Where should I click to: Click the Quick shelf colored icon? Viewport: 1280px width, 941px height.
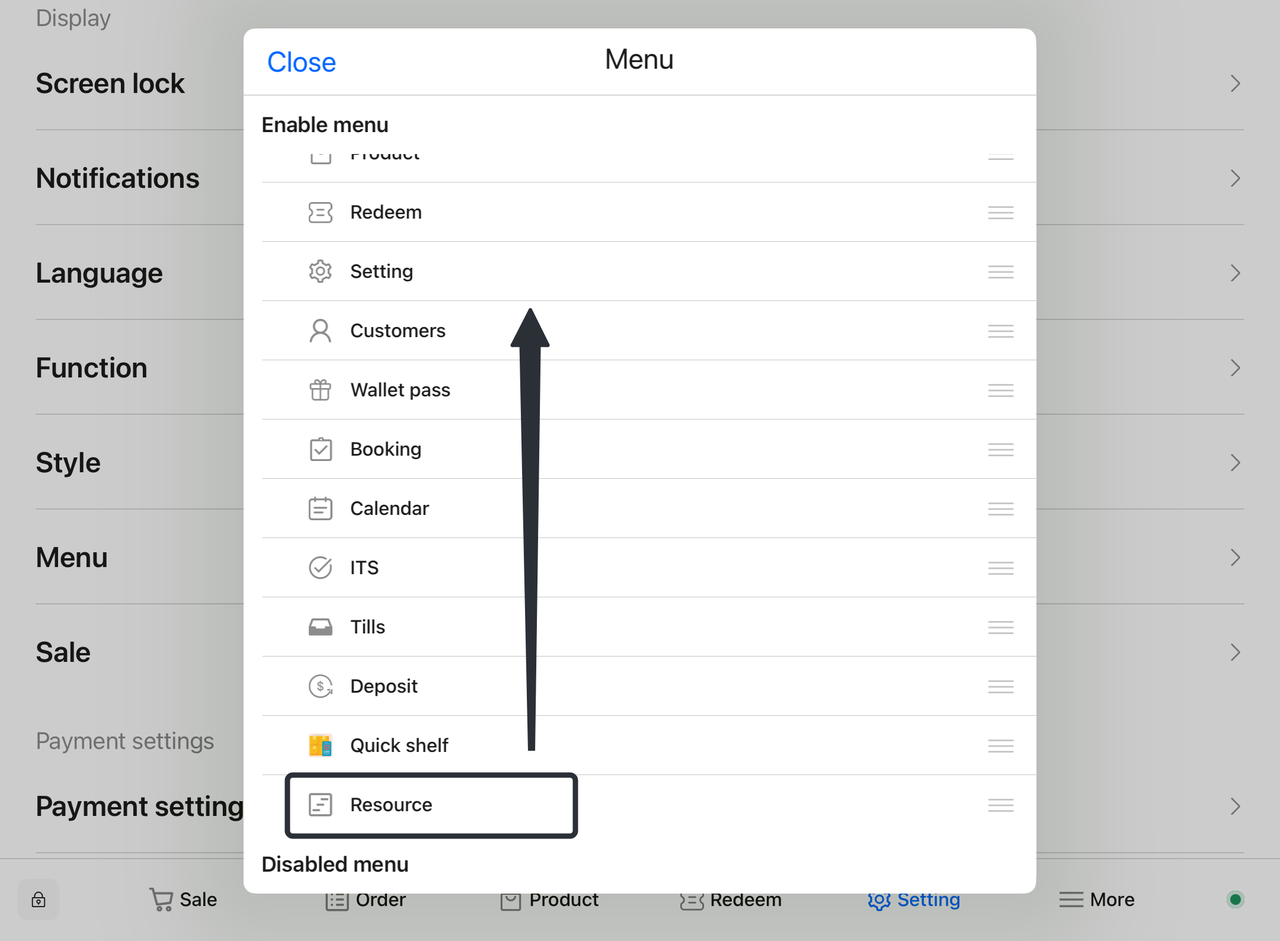pos(320,745)
